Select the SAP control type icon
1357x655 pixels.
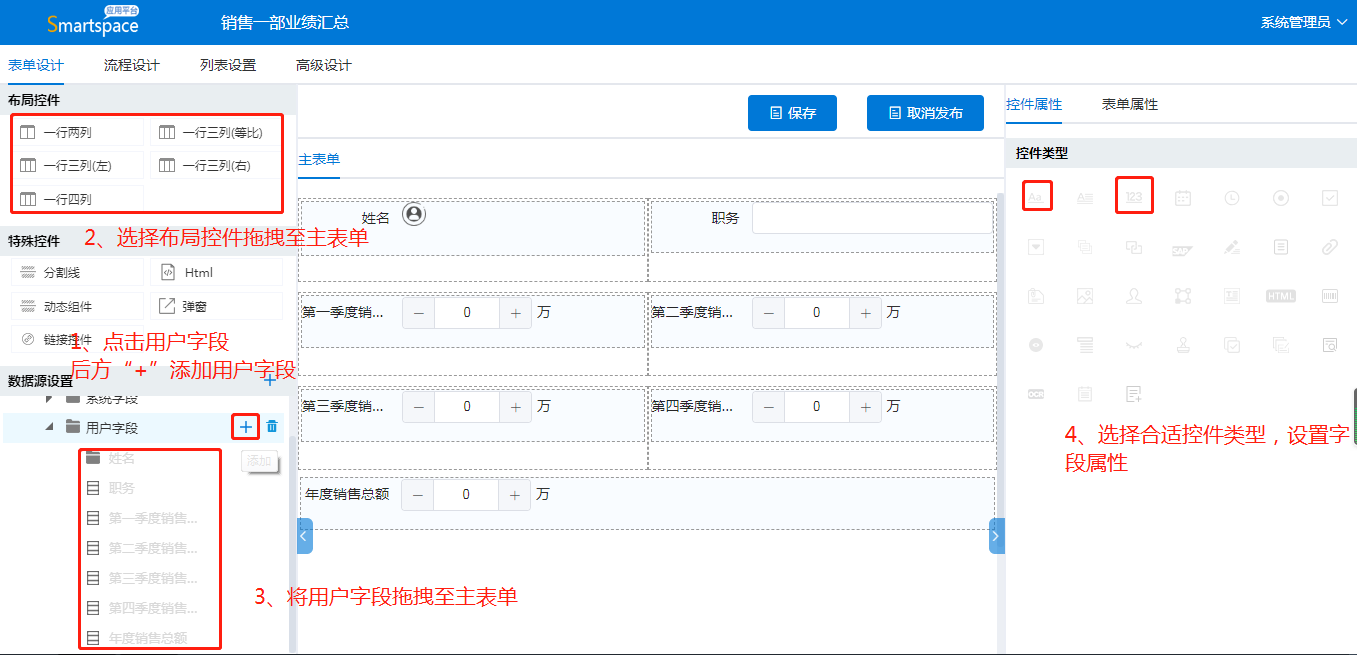(x=1183, y=251)
